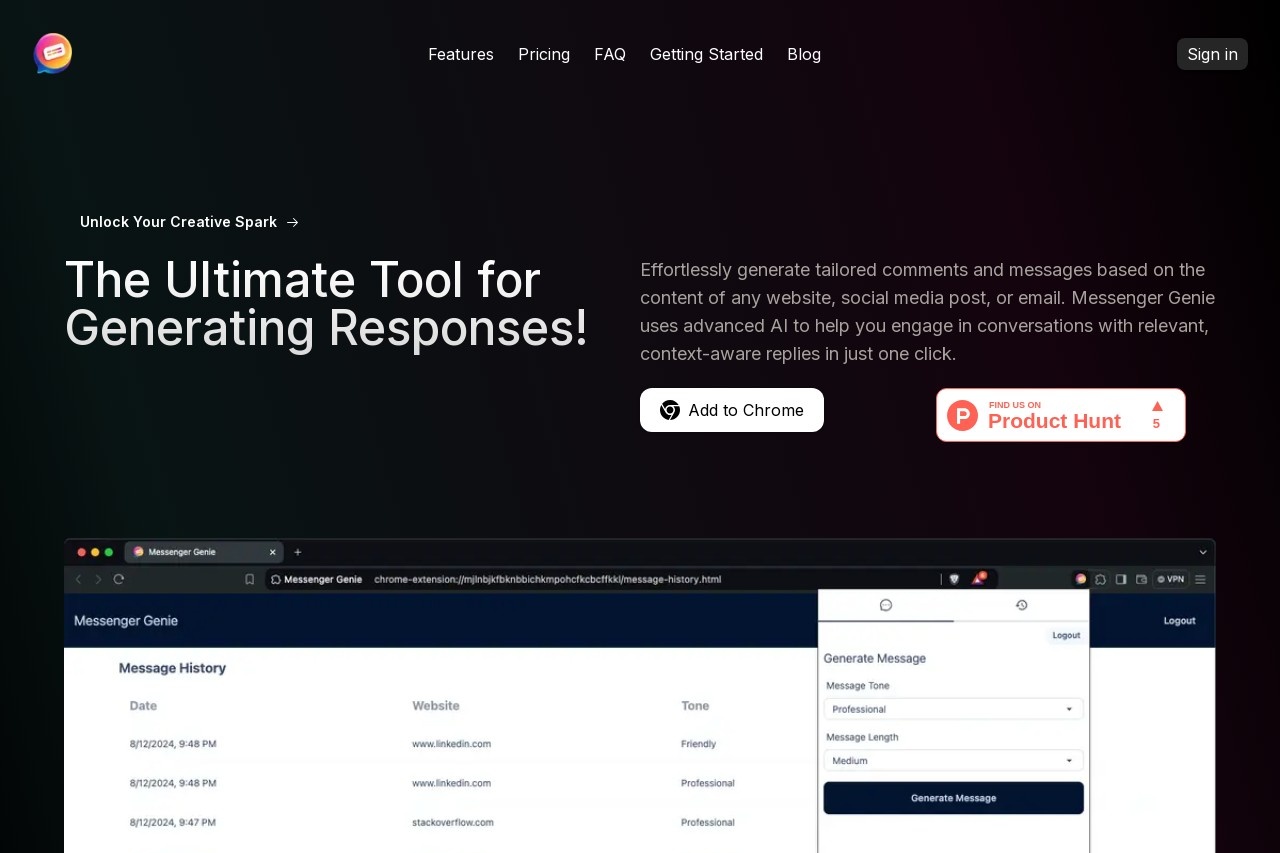
Task: Click the Add to Chrome button
Action: tap(732, 410)
